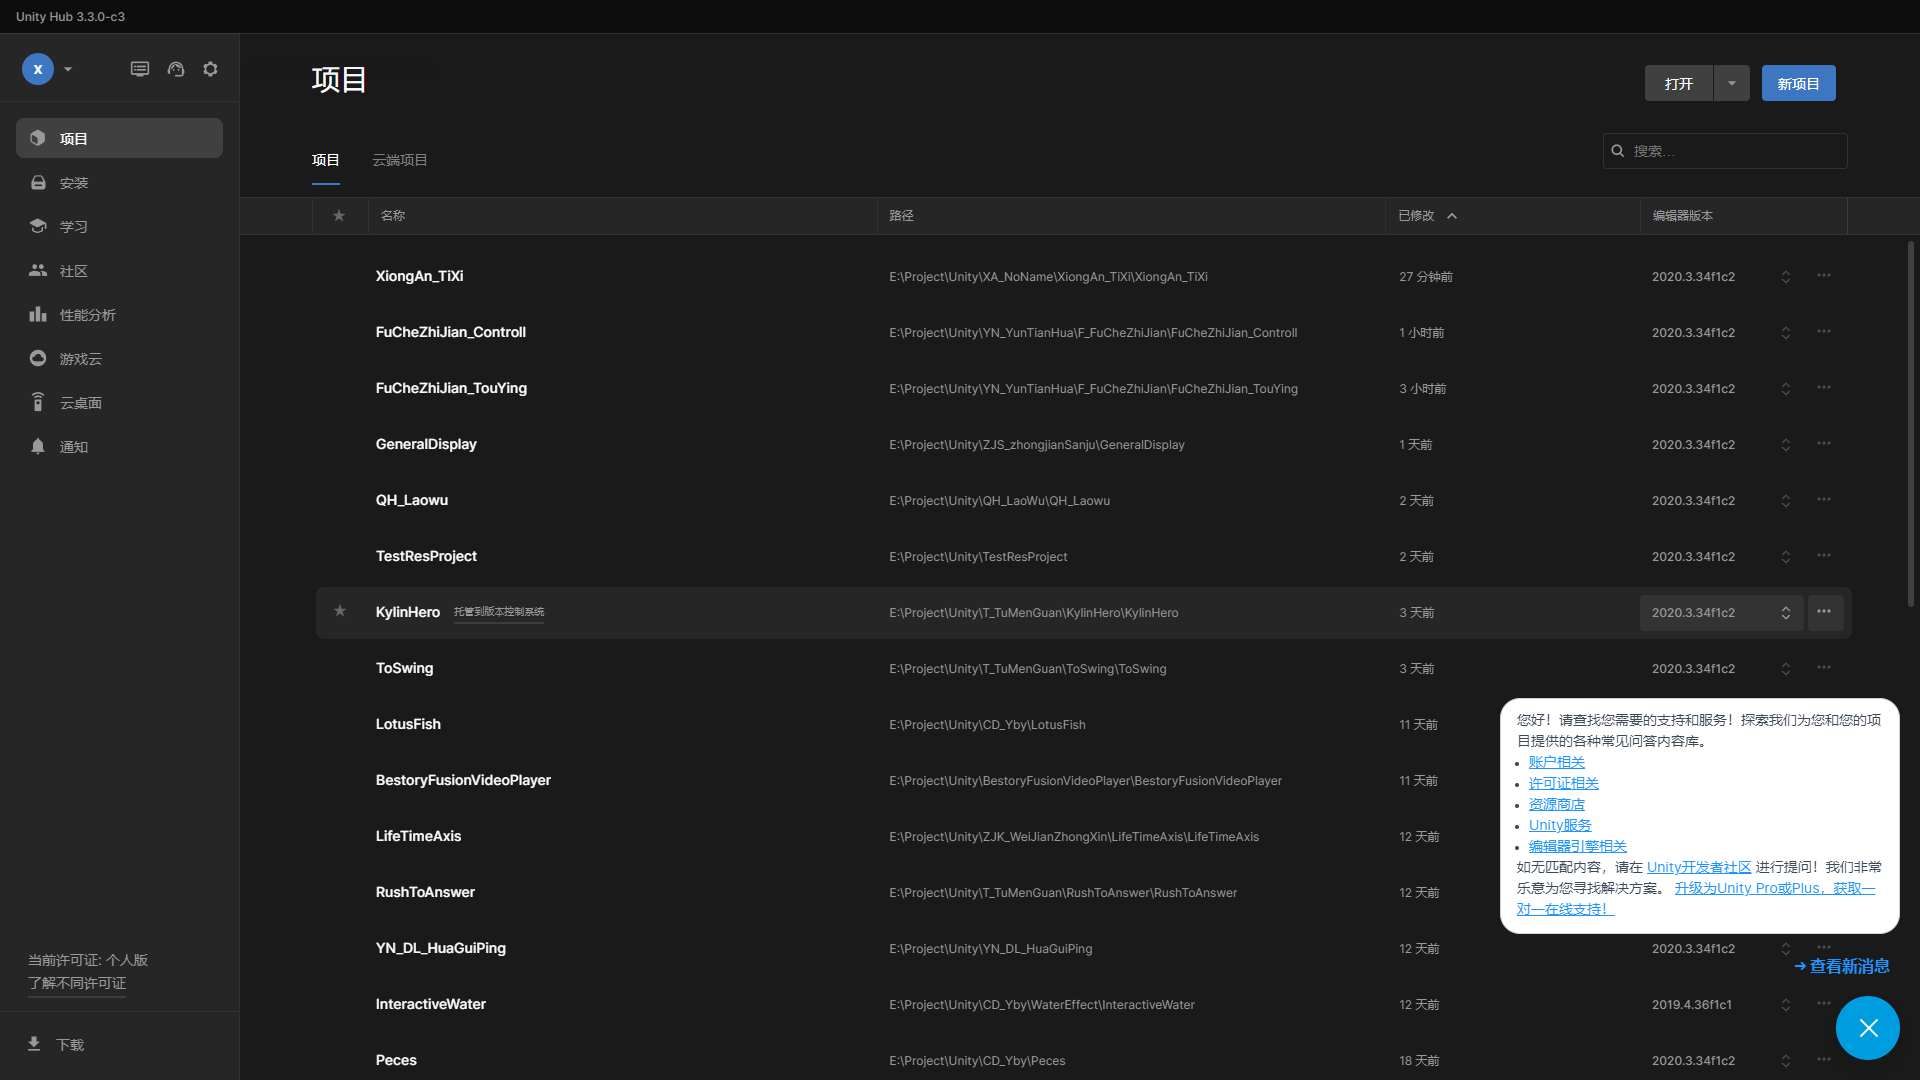This screenshot has width=1920, height=1080.
Task: Open KylinHero editor version dropdown
Action: click(1720, 613)
